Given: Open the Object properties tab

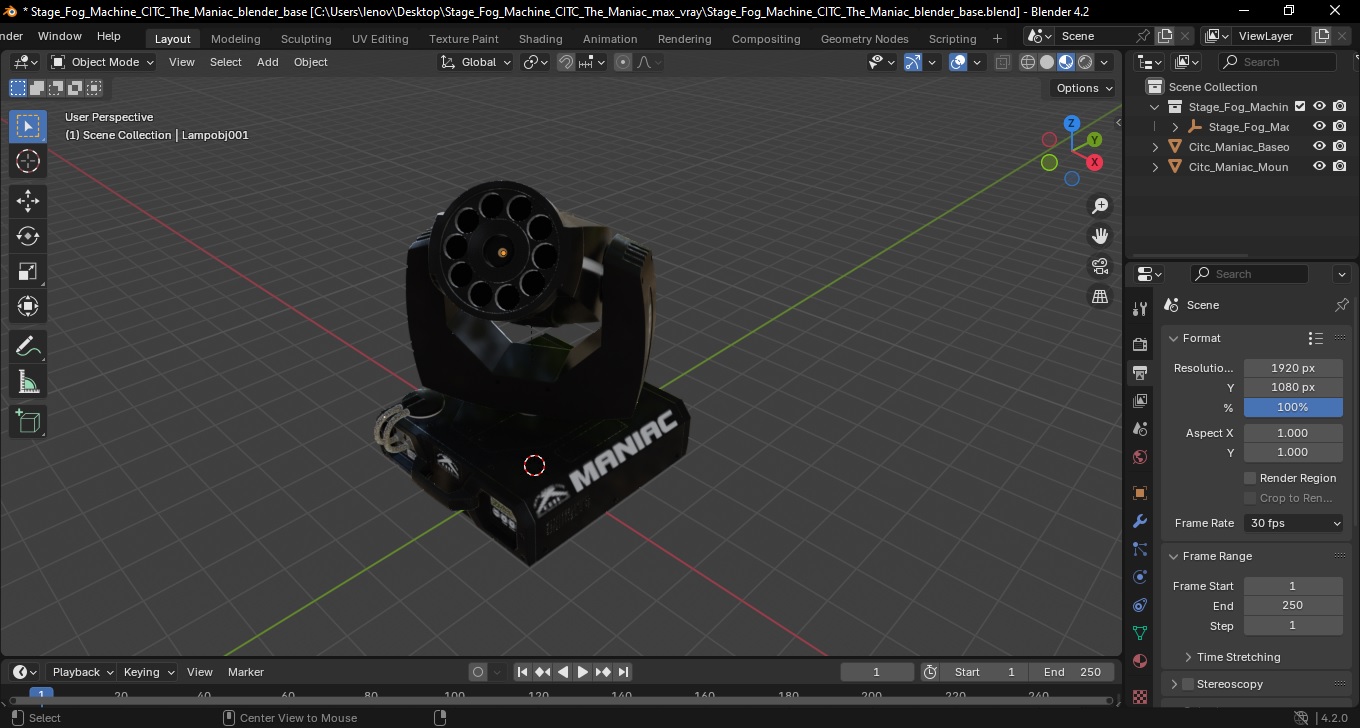Looking at the screenshot, I should (1140, 493).
